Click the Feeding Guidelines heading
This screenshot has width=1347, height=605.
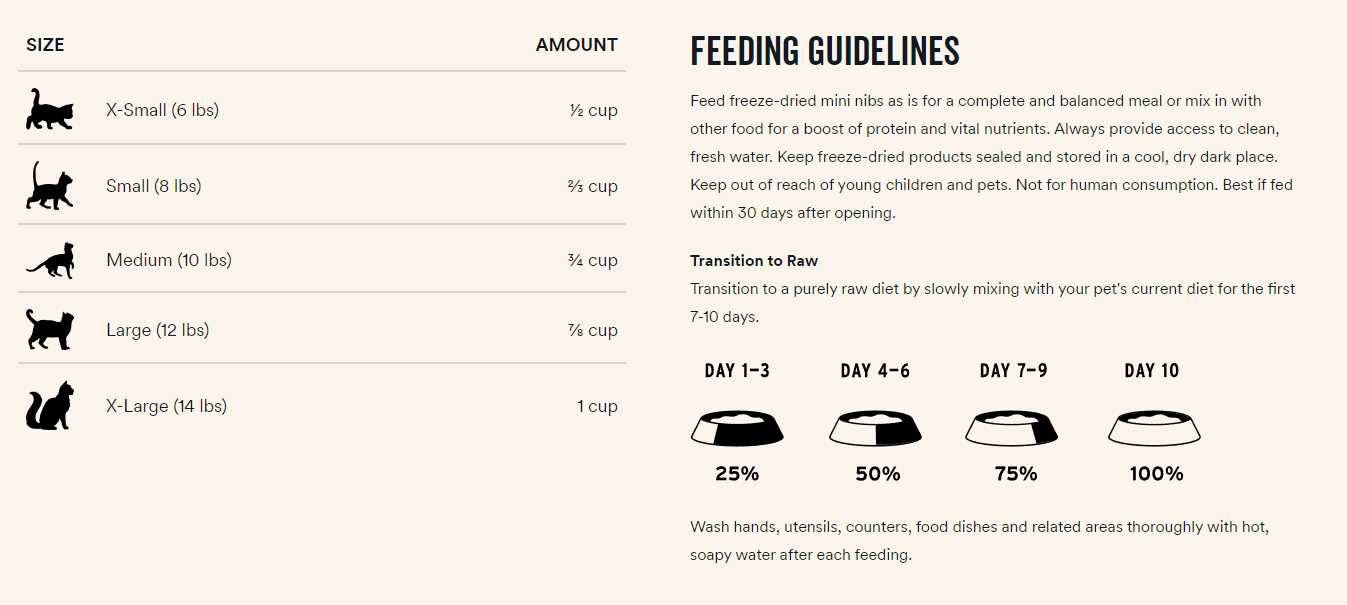coord(825,51)
